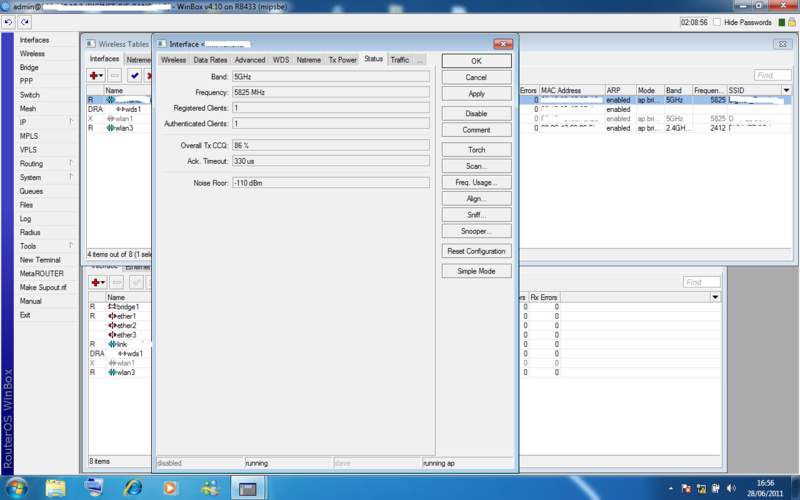
Task: Open the Queues sidebar item
Action: (31, 191)
